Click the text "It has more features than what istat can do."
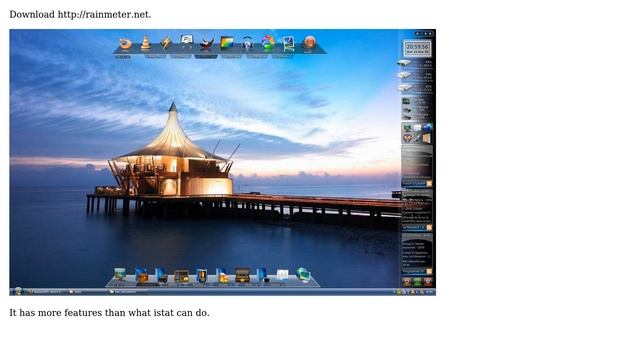 coord(109,313)
